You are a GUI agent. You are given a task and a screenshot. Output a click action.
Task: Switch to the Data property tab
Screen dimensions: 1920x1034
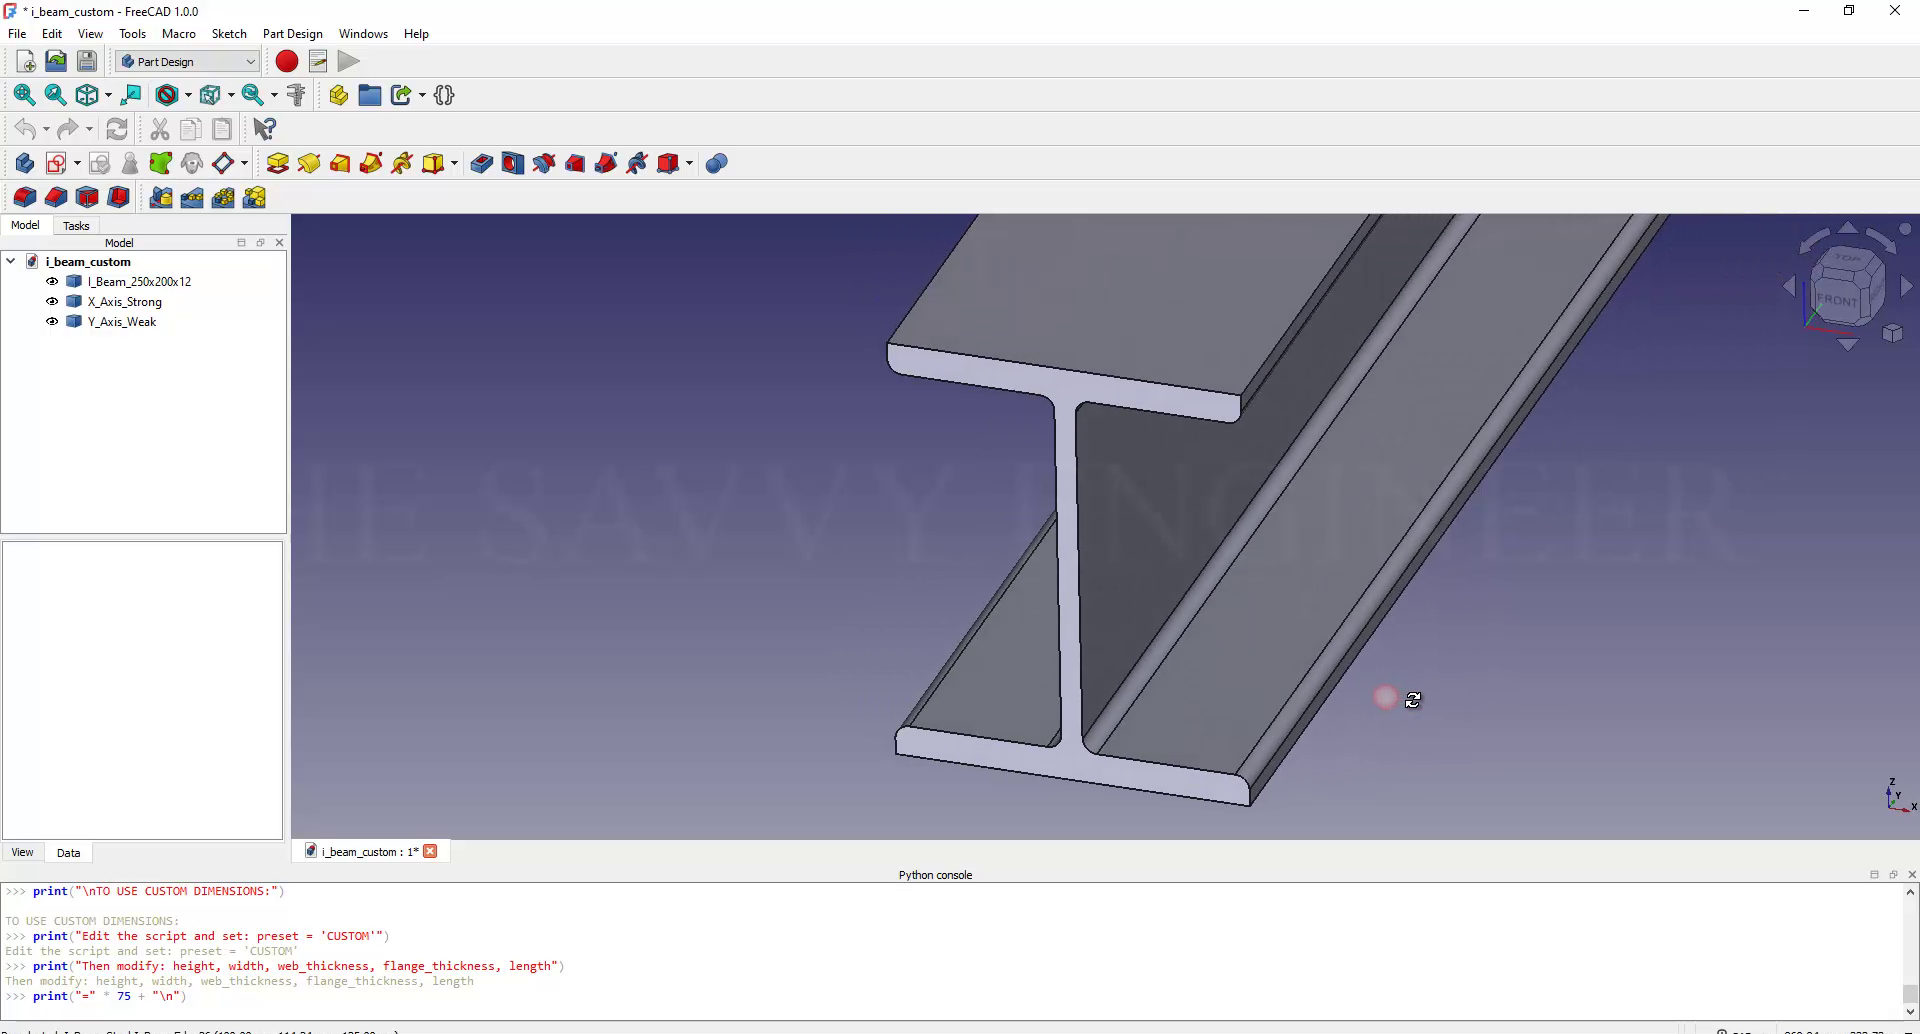coord(68,853)
